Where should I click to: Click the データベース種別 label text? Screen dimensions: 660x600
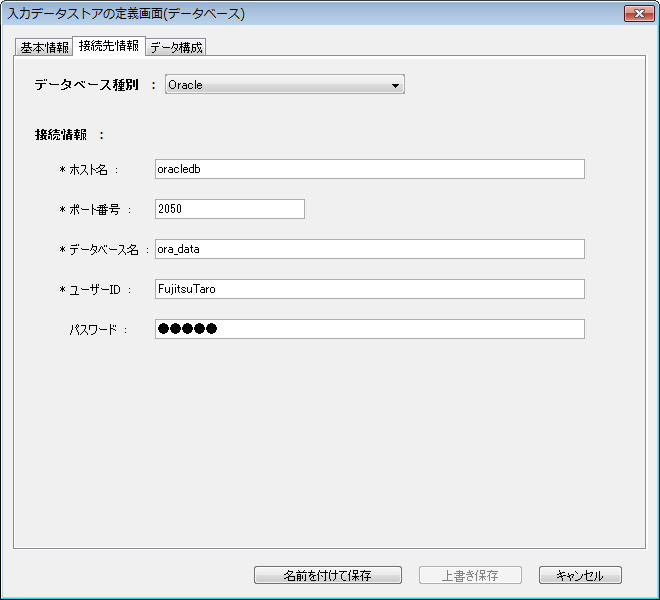coord(86,85)
